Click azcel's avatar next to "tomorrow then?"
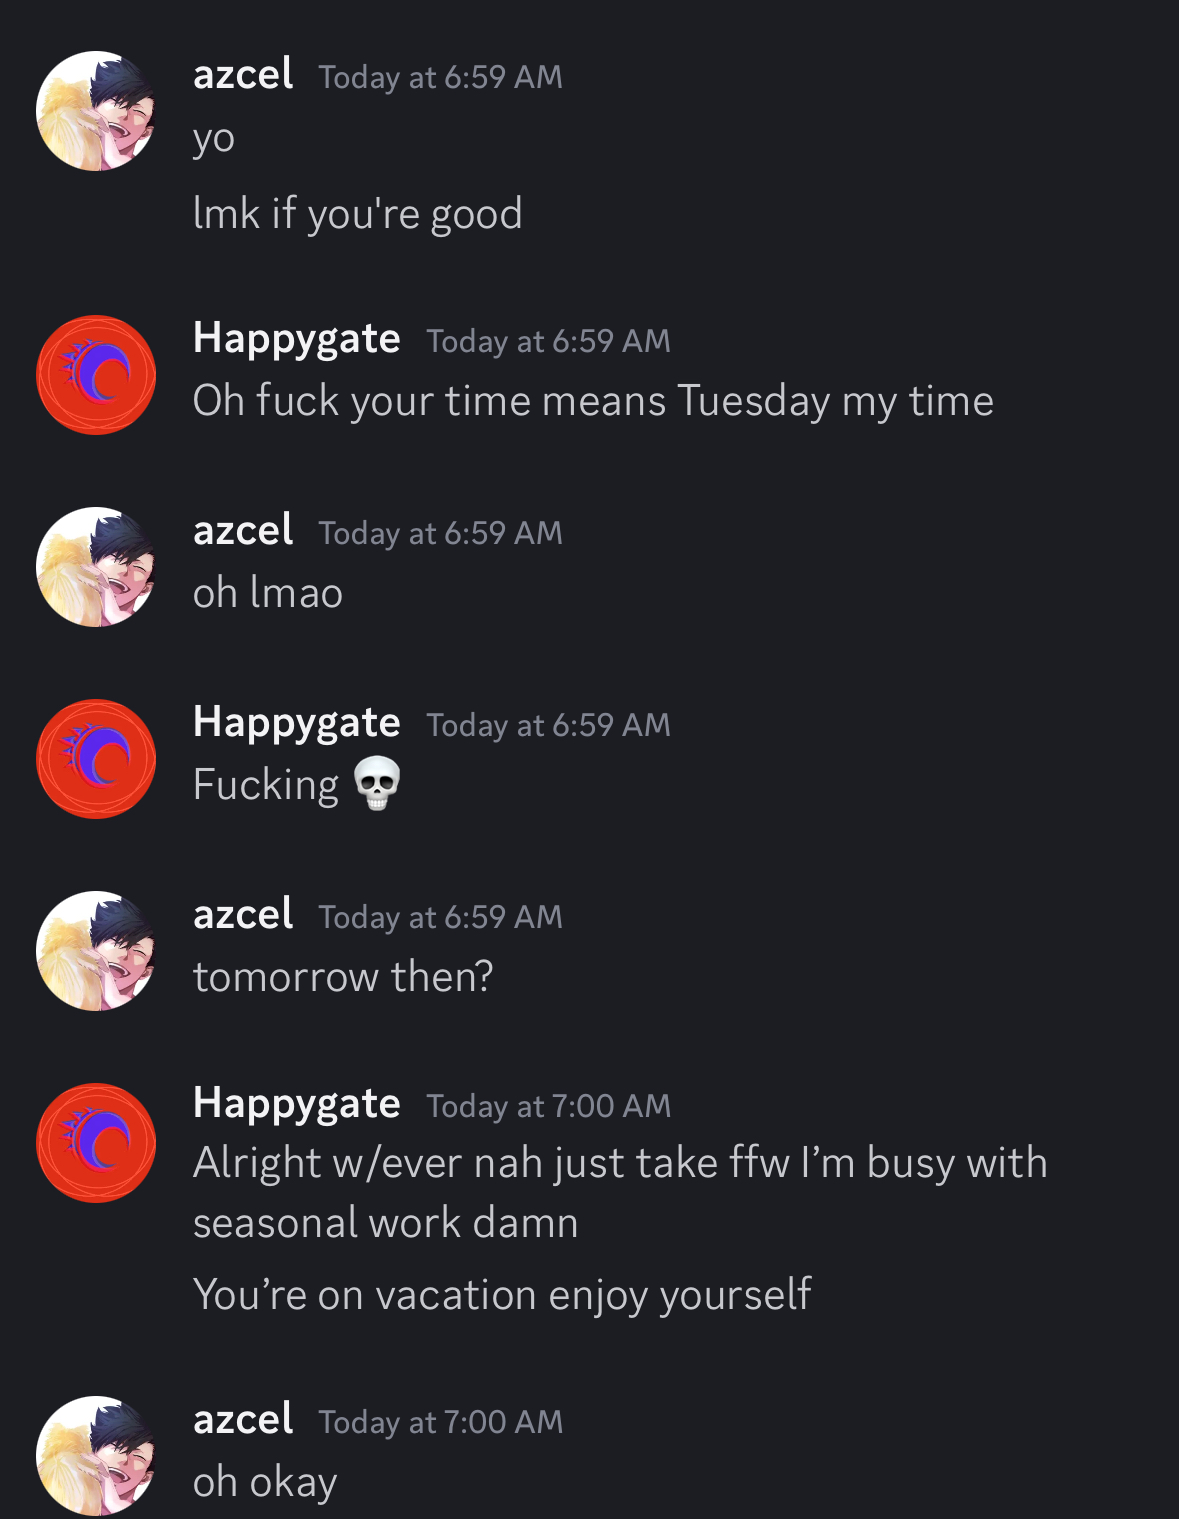 click(x=96, y=951)
